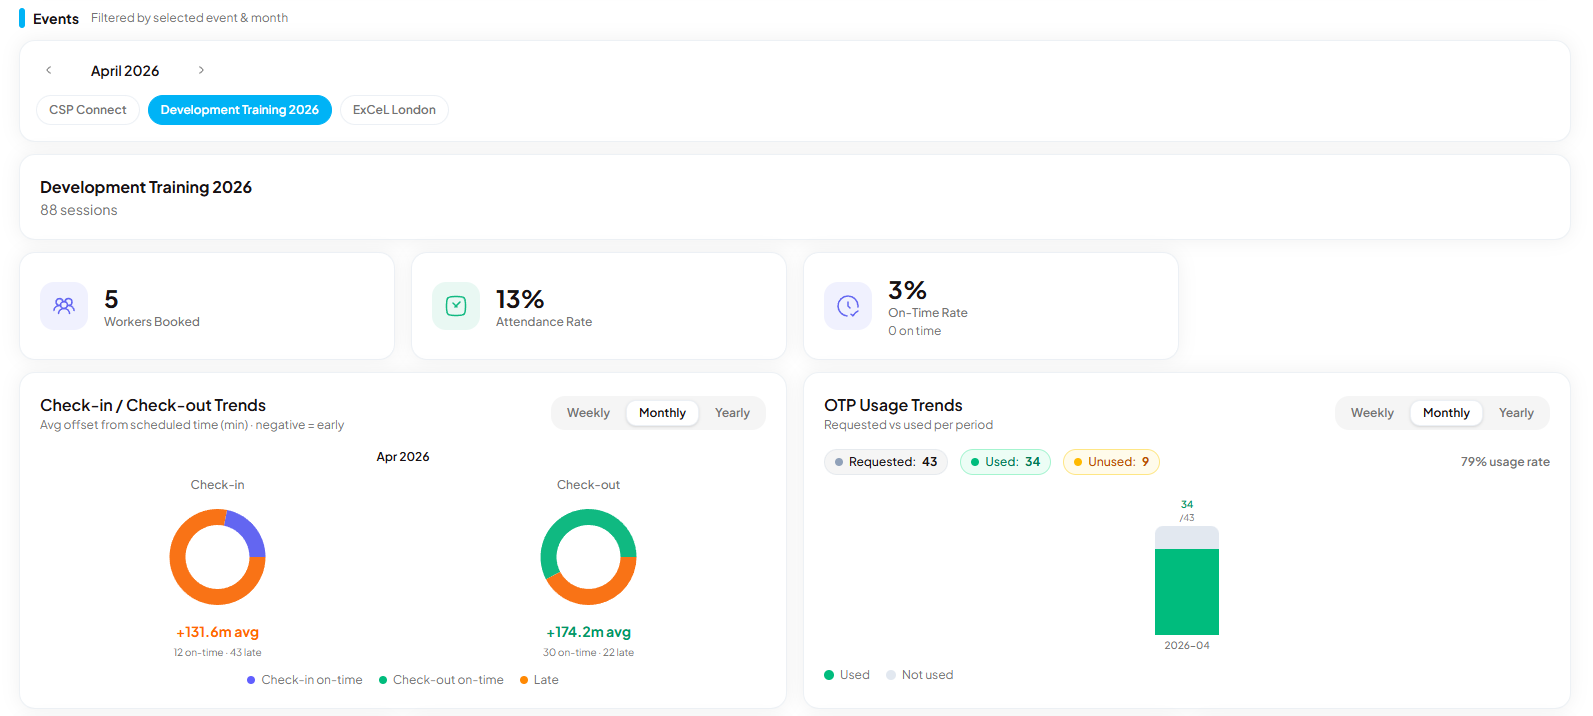Click the 79% usage rate text
Viewport: 1593px width, 716px height.
1505,462
